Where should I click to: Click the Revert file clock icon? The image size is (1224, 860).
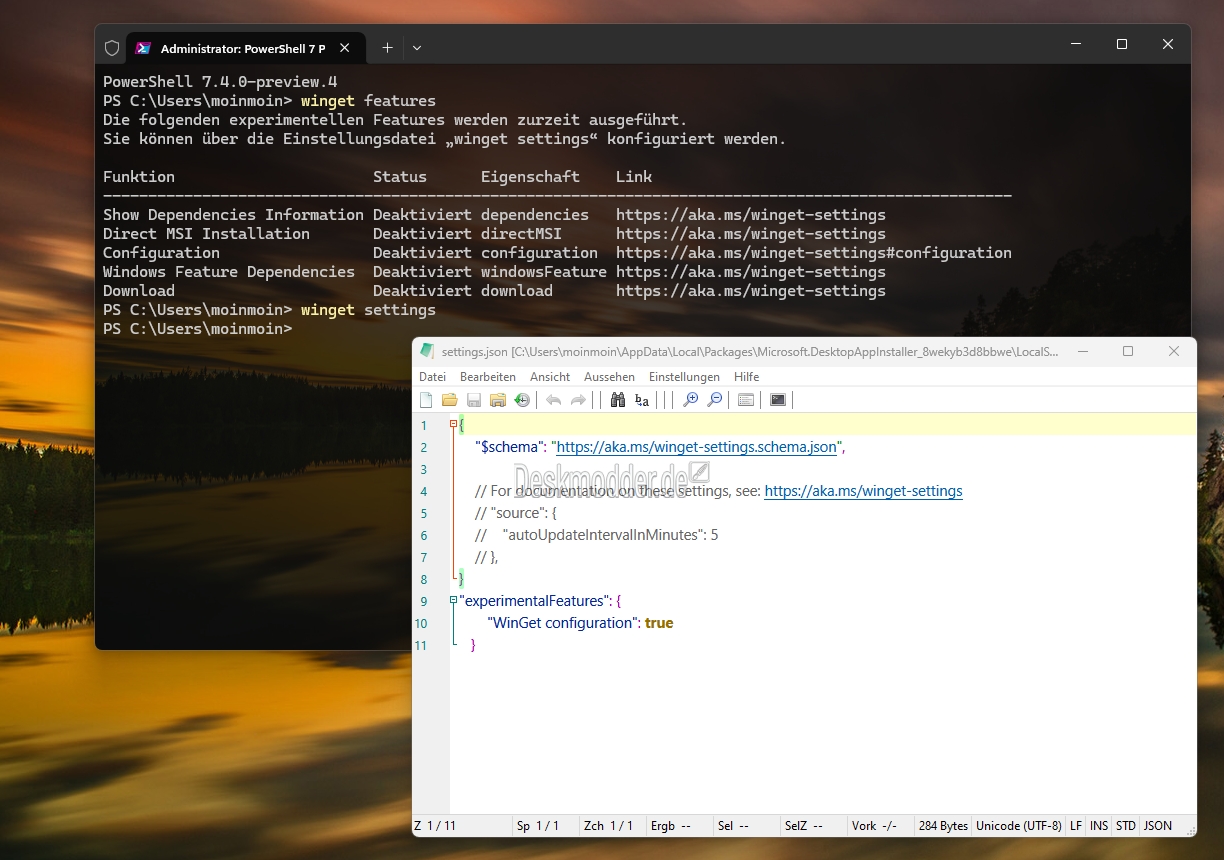pyautogui.click(x=521, y=400)
